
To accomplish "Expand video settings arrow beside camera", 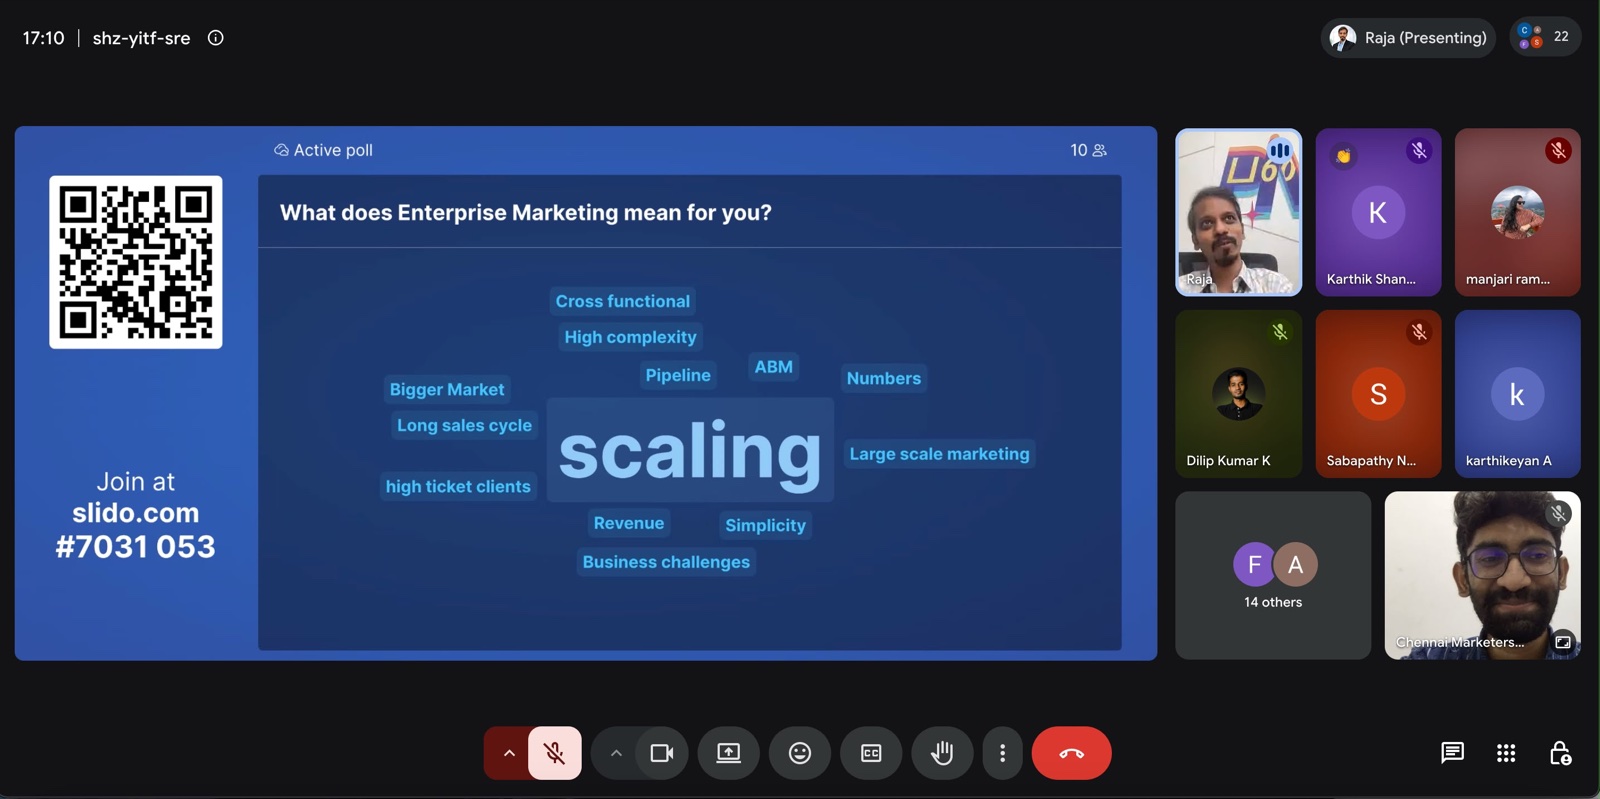I will coord(616,753).
